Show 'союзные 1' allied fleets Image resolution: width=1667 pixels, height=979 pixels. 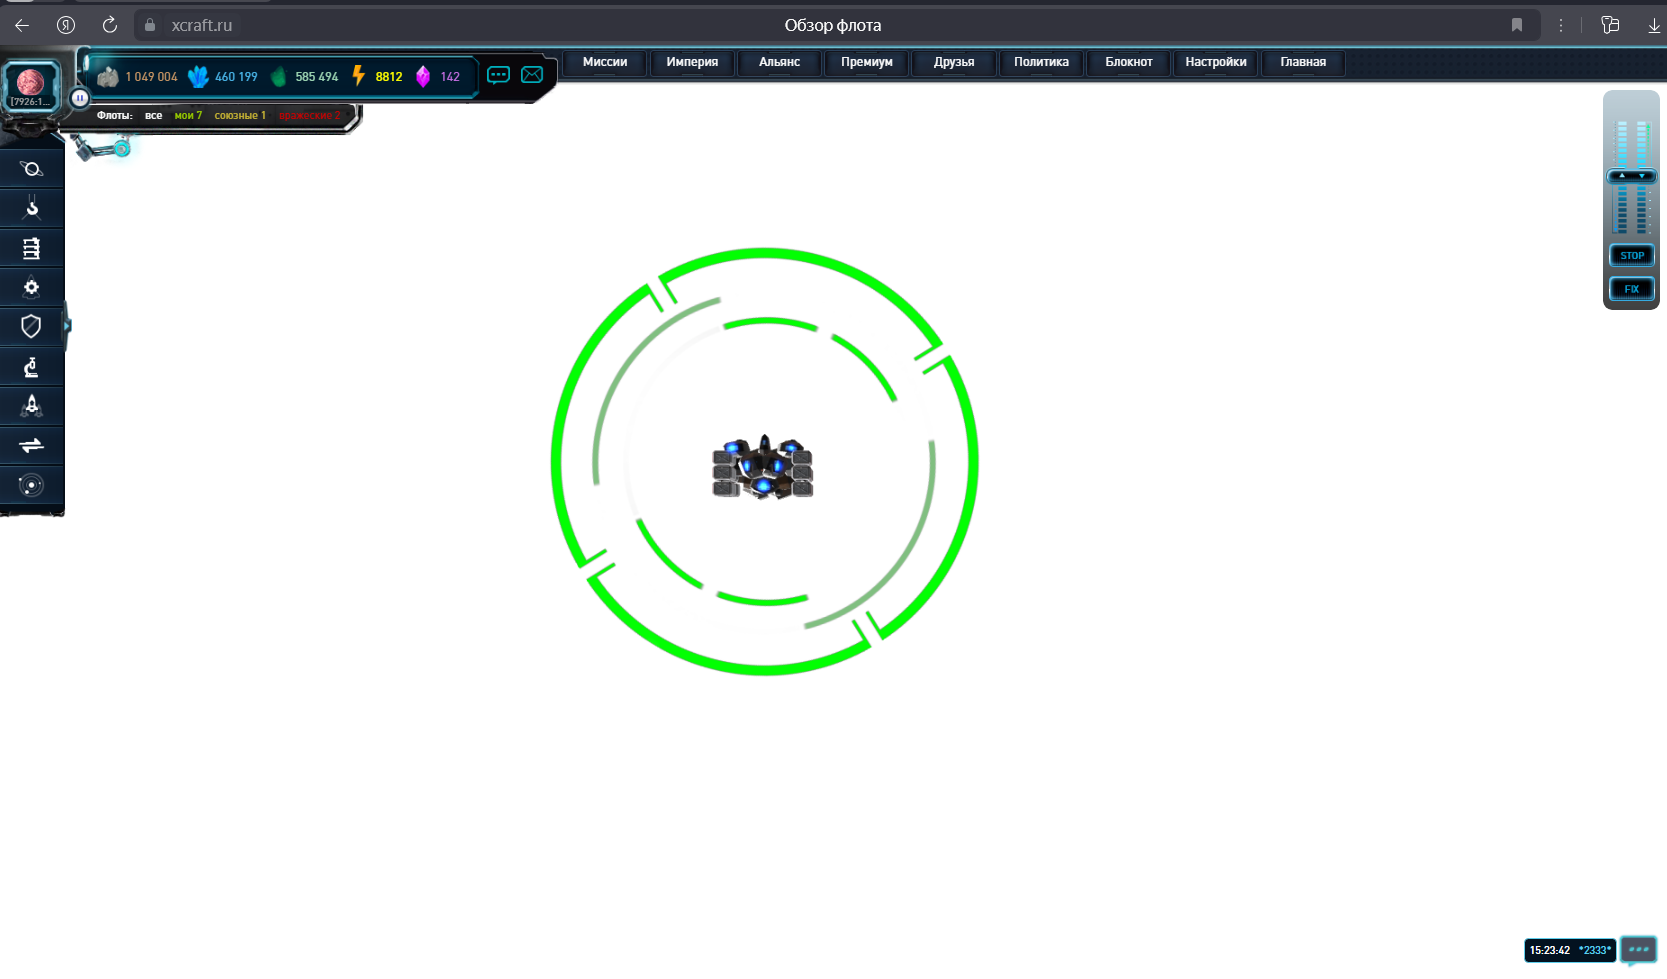[240, 116]
